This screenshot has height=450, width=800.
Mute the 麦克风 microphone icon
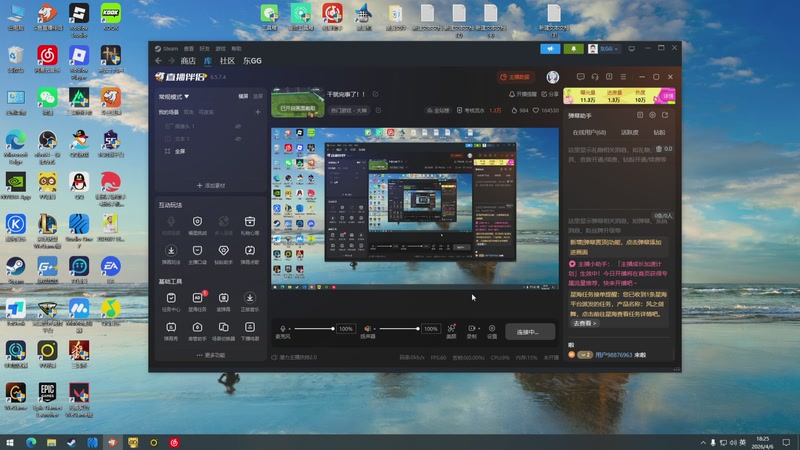282,329
